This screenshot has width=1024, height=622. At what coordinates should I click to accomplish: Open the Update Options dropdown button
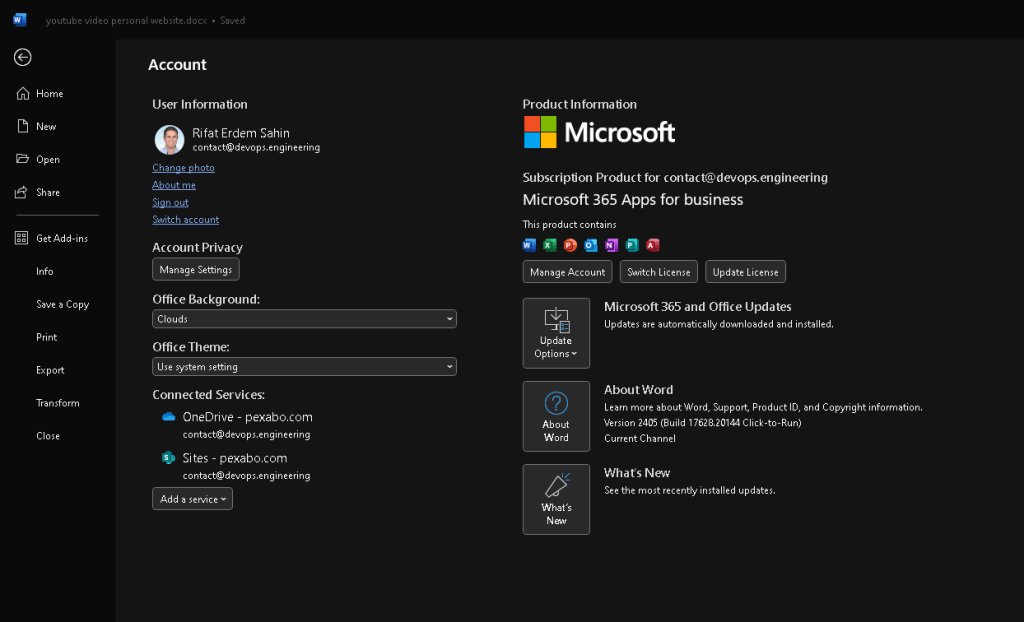coord(556,333)
